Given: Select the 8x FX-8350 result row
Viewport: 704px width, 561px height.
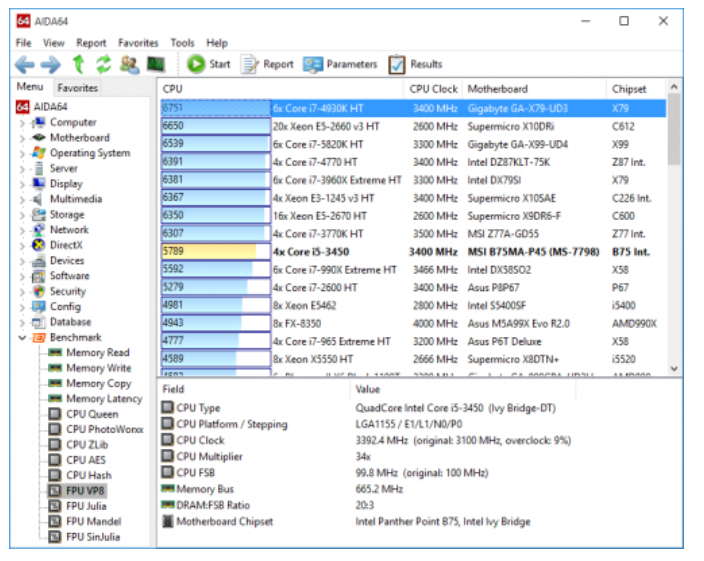Looking at the screenshot, I should pyautogui.click(x=413, y=324).
